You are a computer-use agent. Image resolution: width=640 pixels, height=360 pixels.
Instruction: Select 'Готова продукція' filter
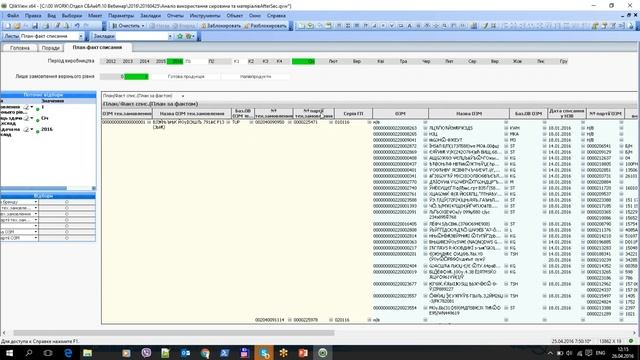click(186, 76)
